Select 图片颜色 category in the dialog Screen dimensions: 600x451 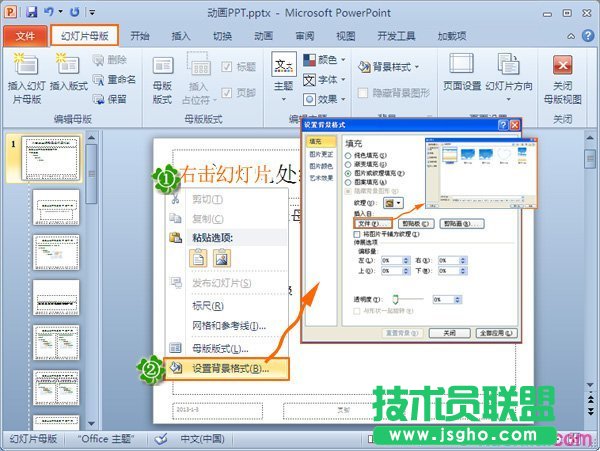click(321, 166)
